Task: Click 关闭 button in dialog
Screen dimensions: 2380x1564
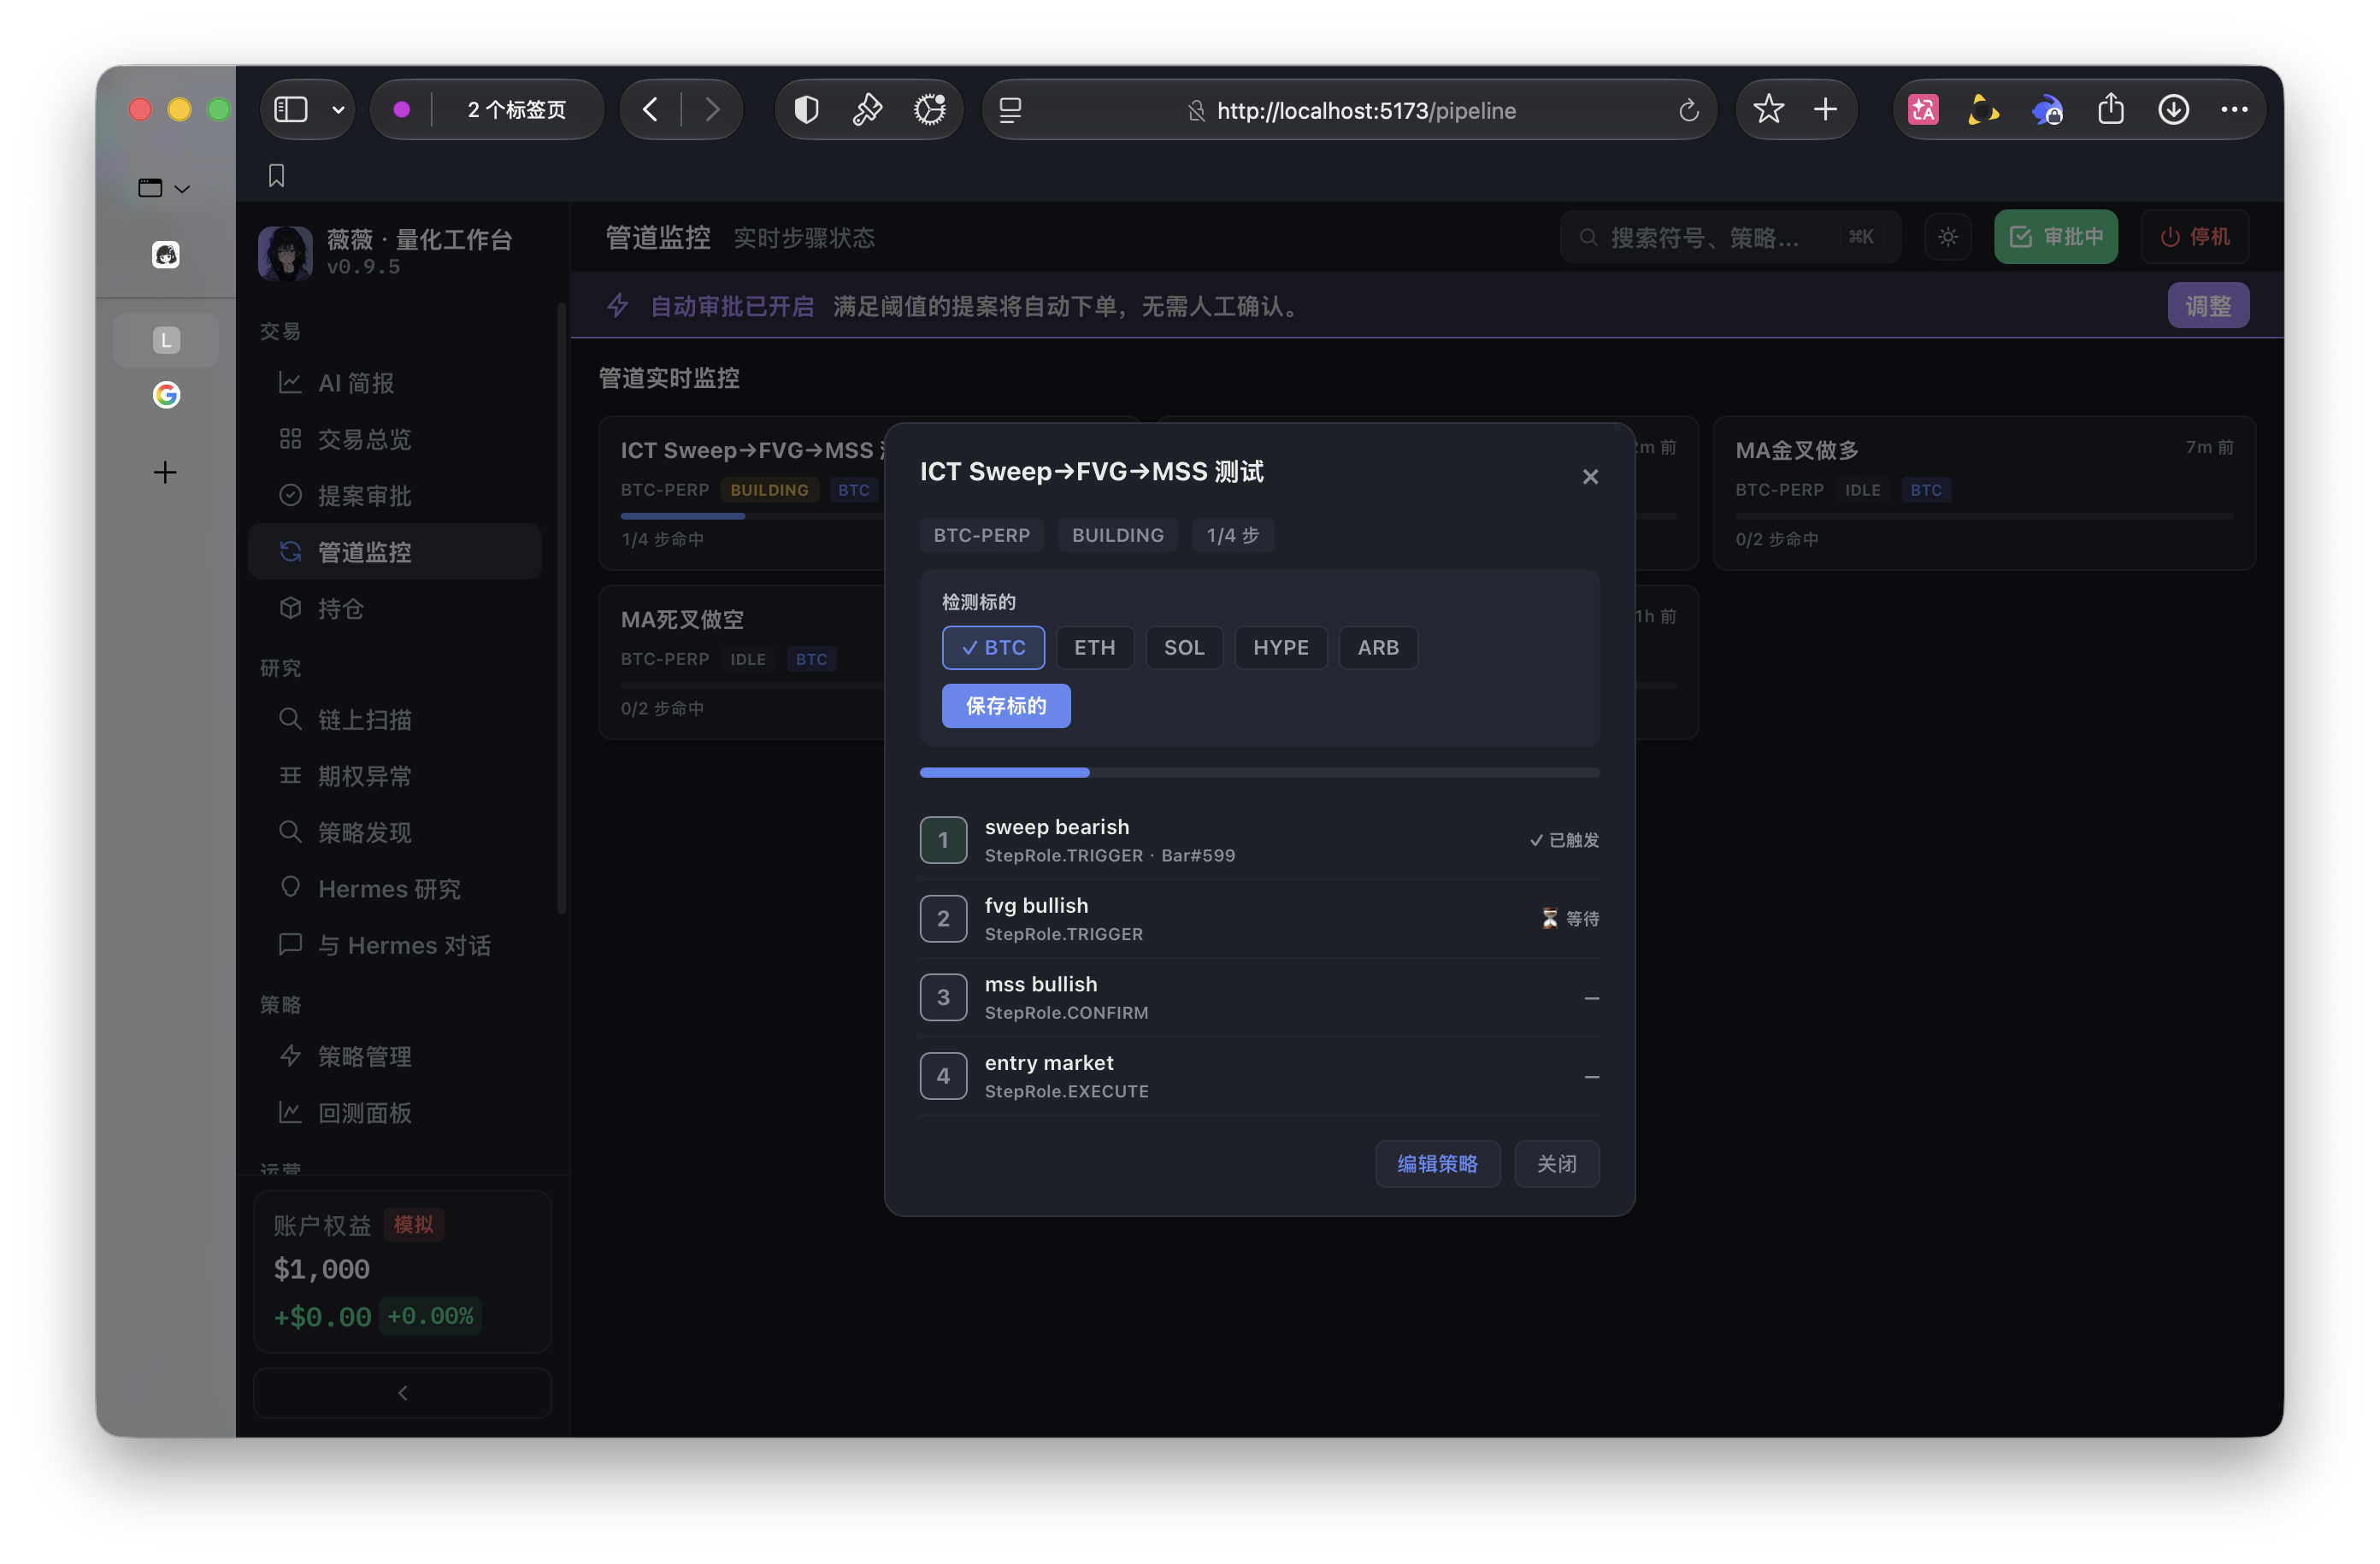Action: coord(1556,1164)
